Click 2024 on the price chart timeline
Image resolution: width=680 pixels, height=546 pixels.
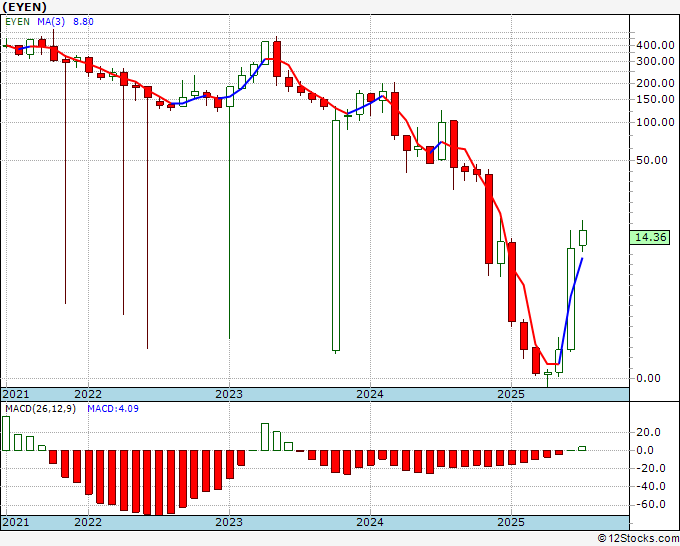(x=370, y=394)
